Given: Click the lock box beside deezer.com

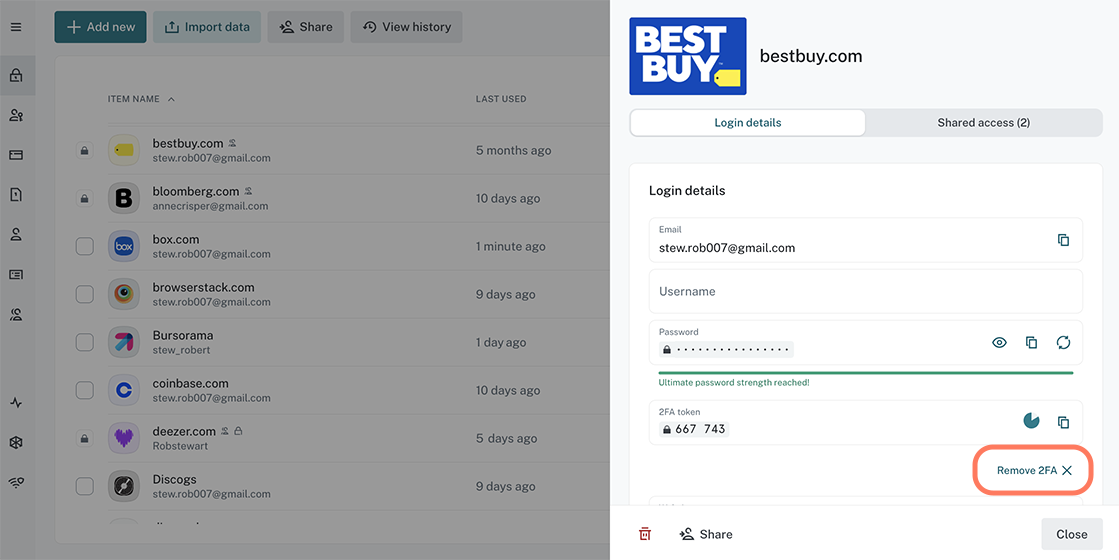Looking at the screenshot, I should click(84, 438).
